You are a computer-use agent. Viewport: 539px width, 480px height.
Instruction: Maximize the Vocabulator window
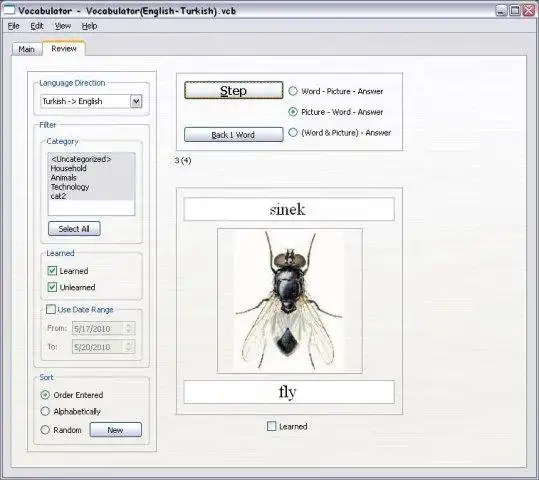(x=515, y=10)
